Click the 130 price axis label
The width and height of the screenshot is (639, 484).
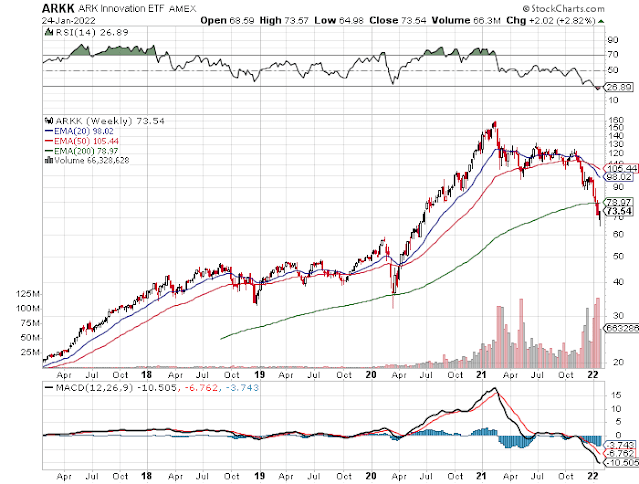pyautogui.click(x=615, y=144)
